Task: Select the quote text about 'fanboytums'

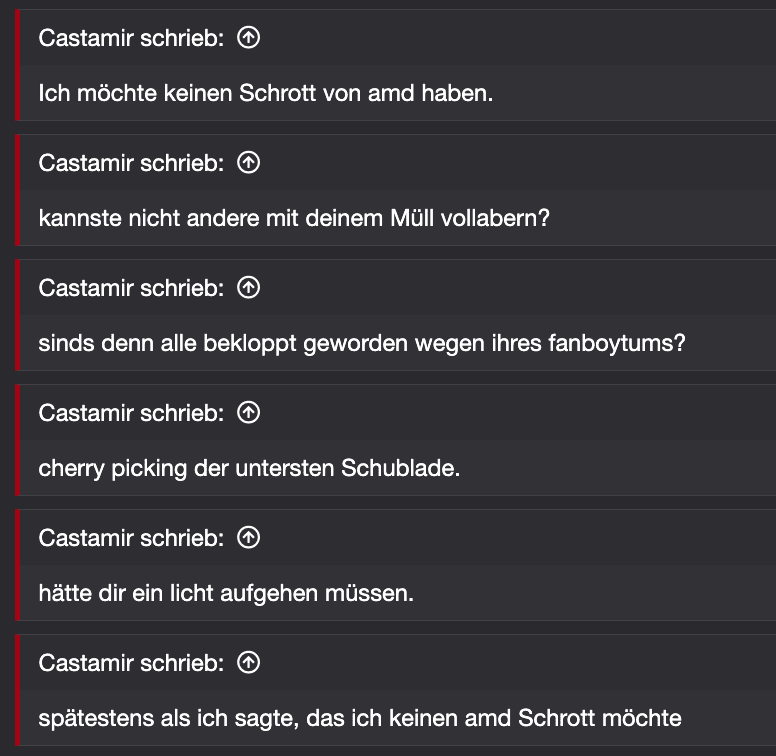Action: coord(362,343)
